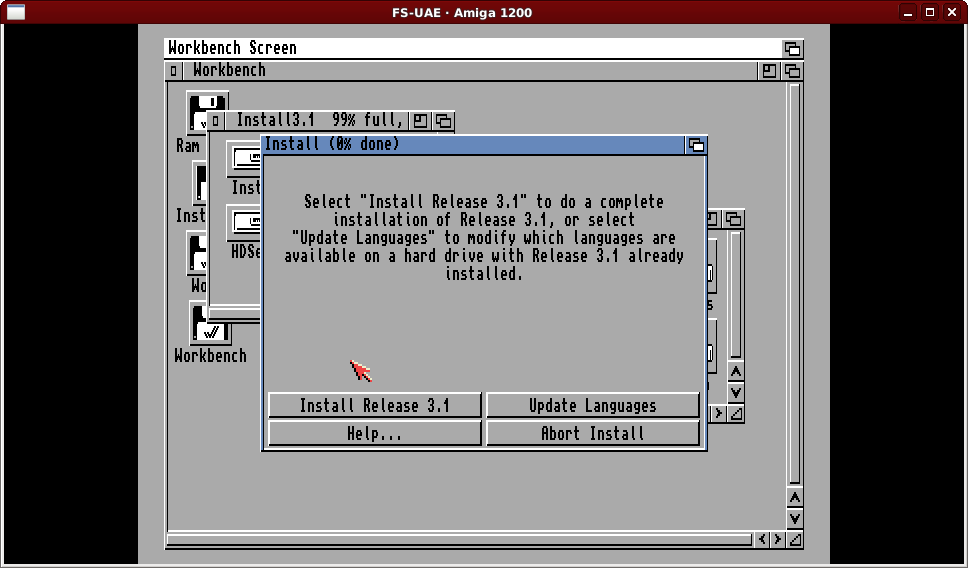The height and width of the screenshot is (568, 968).
Task: Click the depth gadget of the window behind the installer
Action: pyautogui.click(x=733, y=219)
